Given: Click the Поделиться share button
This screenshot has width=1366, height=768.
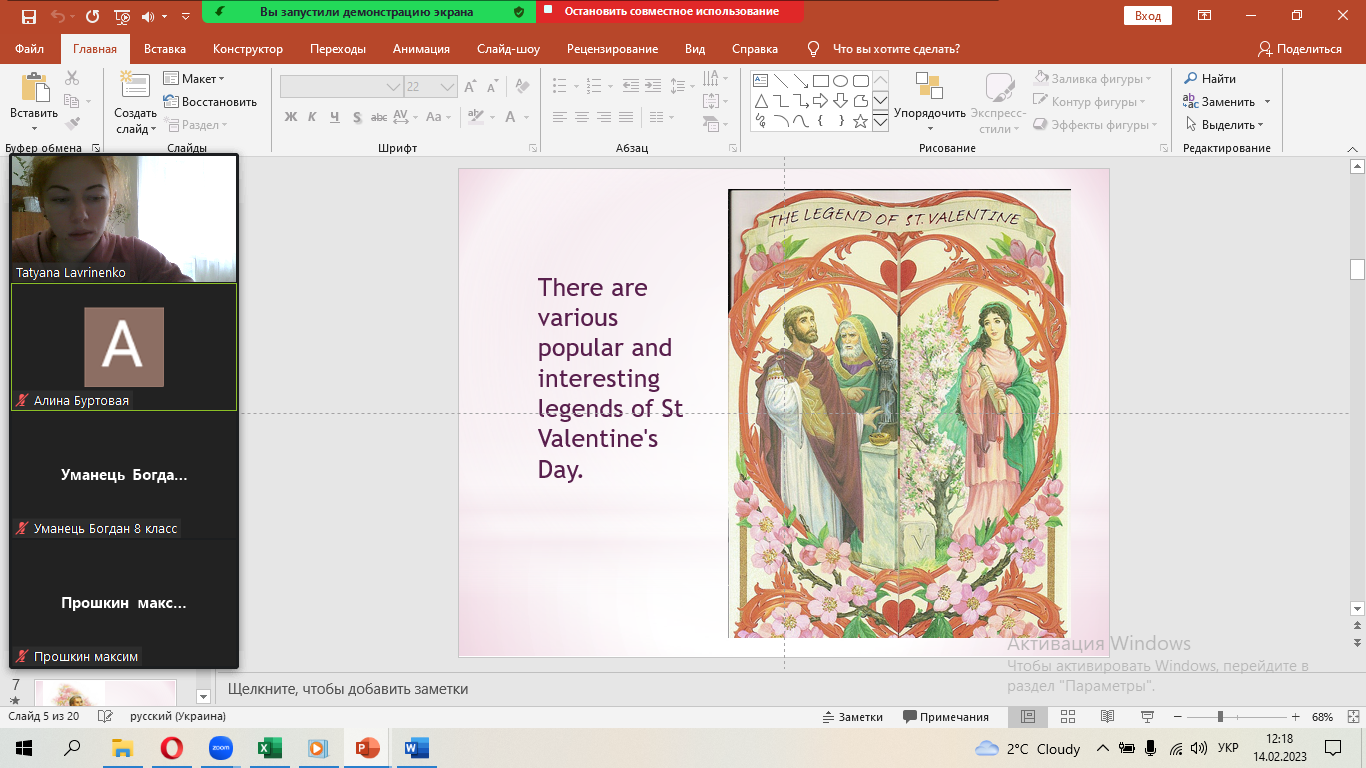Looking at the screenshot, I should (x=1300, y=49).
